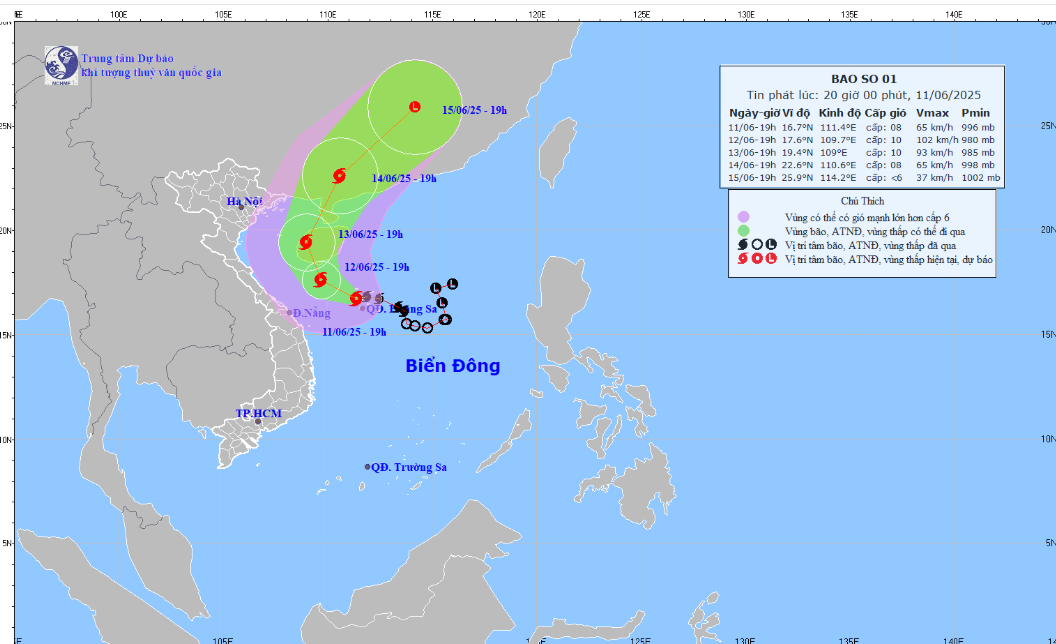Click the black circle icon in the legend
1056x644 pixels.
(x=757, y=245)
